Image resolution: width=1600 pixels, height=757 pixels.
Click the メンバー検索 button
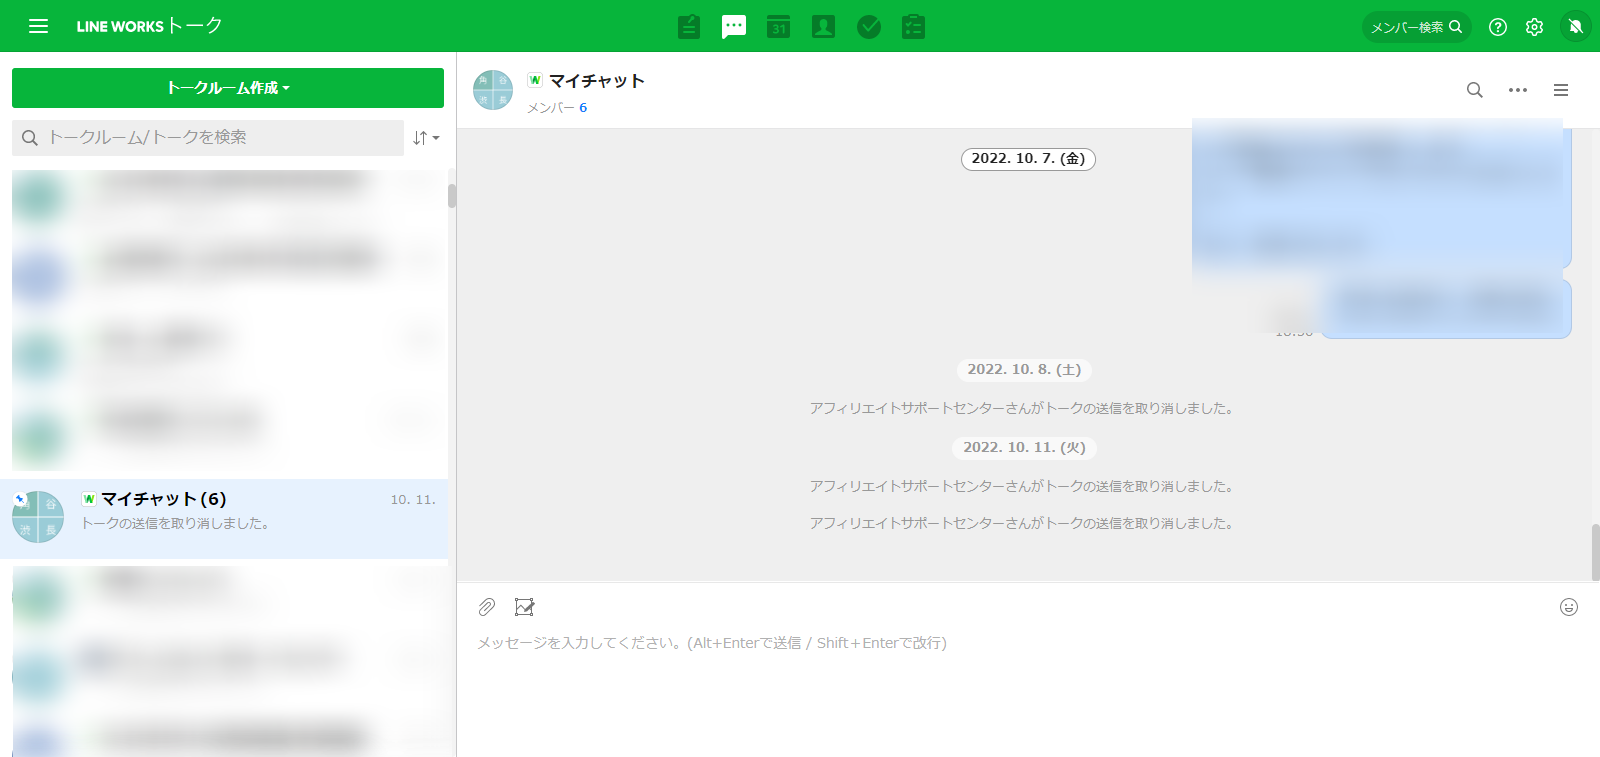tap(1415, 27)
